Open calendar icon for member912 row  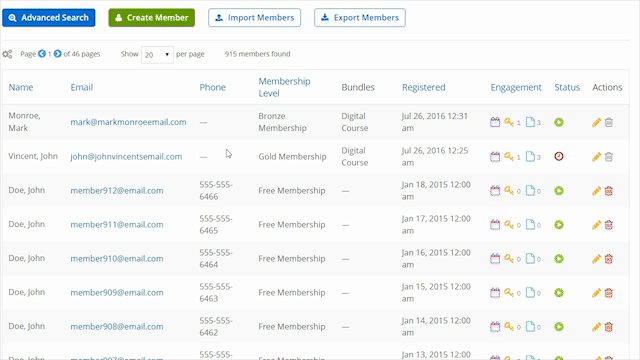point(495,190)
